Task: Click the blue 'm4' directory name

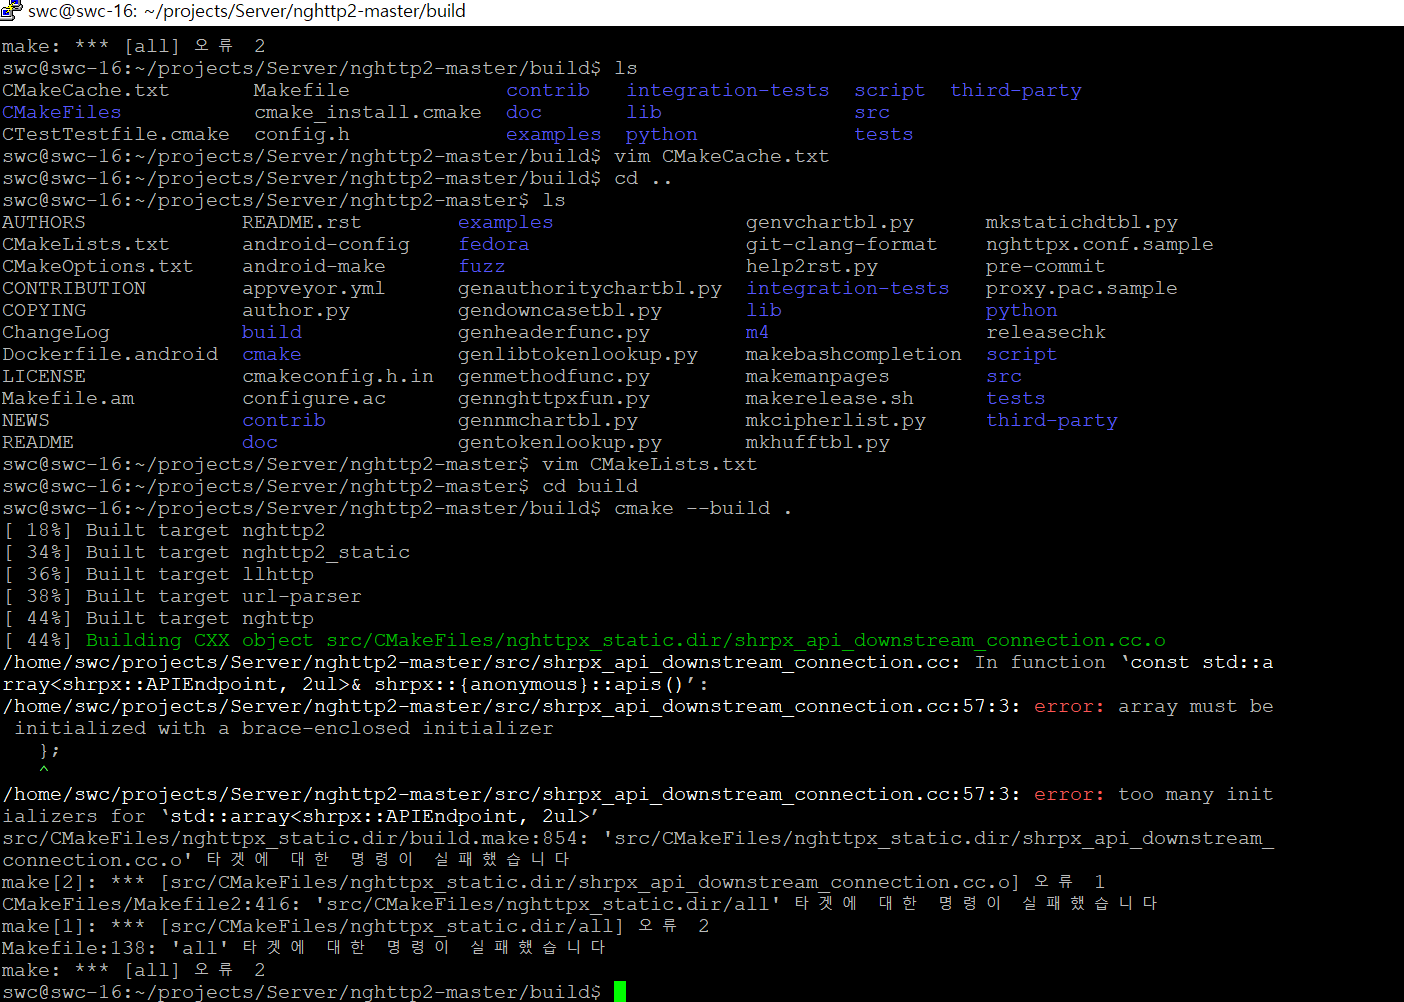Action: [x=758, y=332]
